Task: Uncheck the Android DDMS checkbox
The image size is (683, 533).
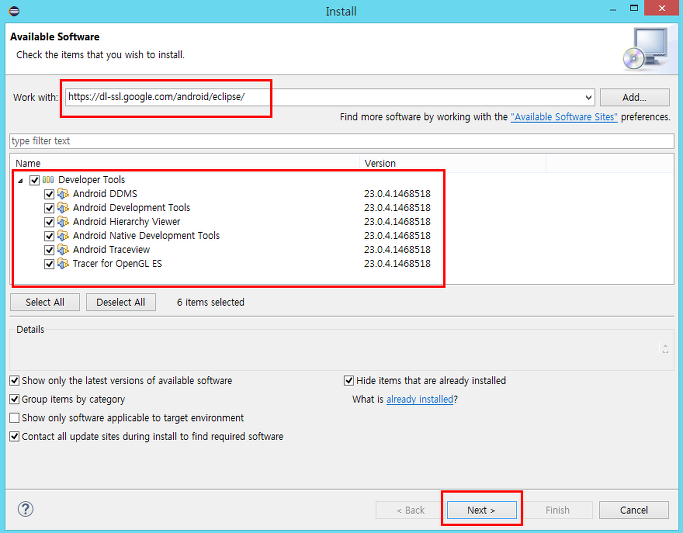Action: 49,194
